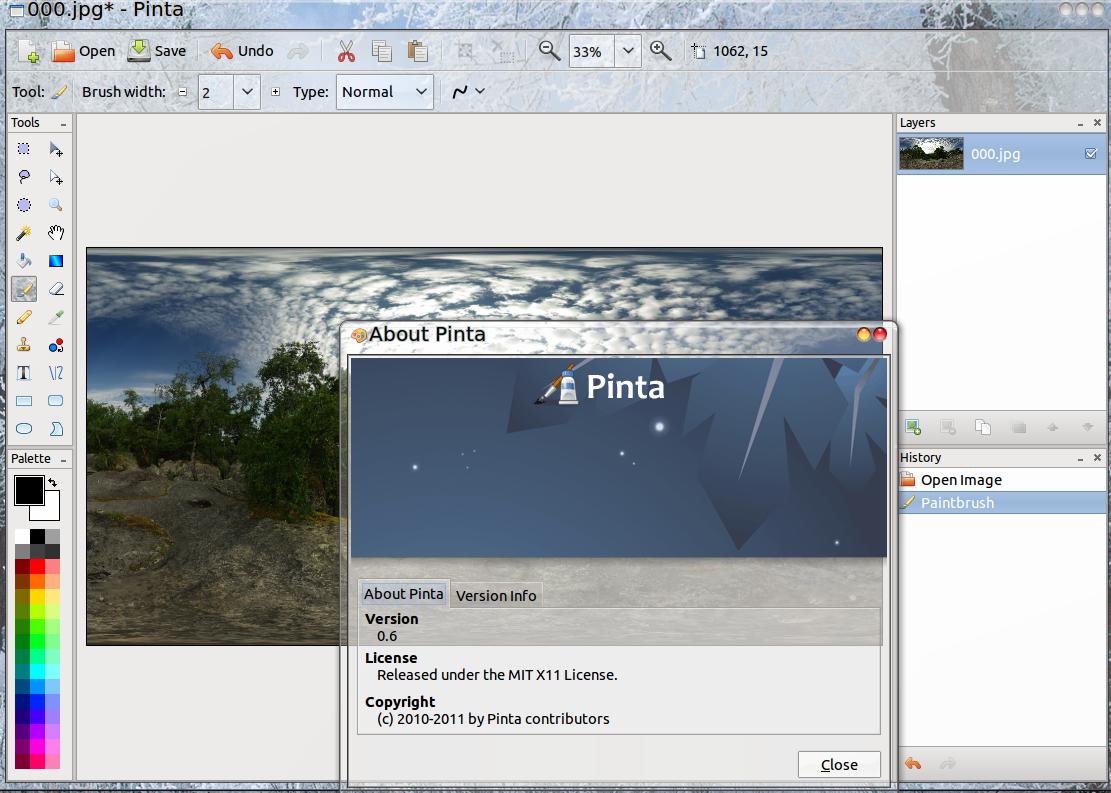Select the Move Selected tool
The image size is (1111, 793).
click(56, 149)
